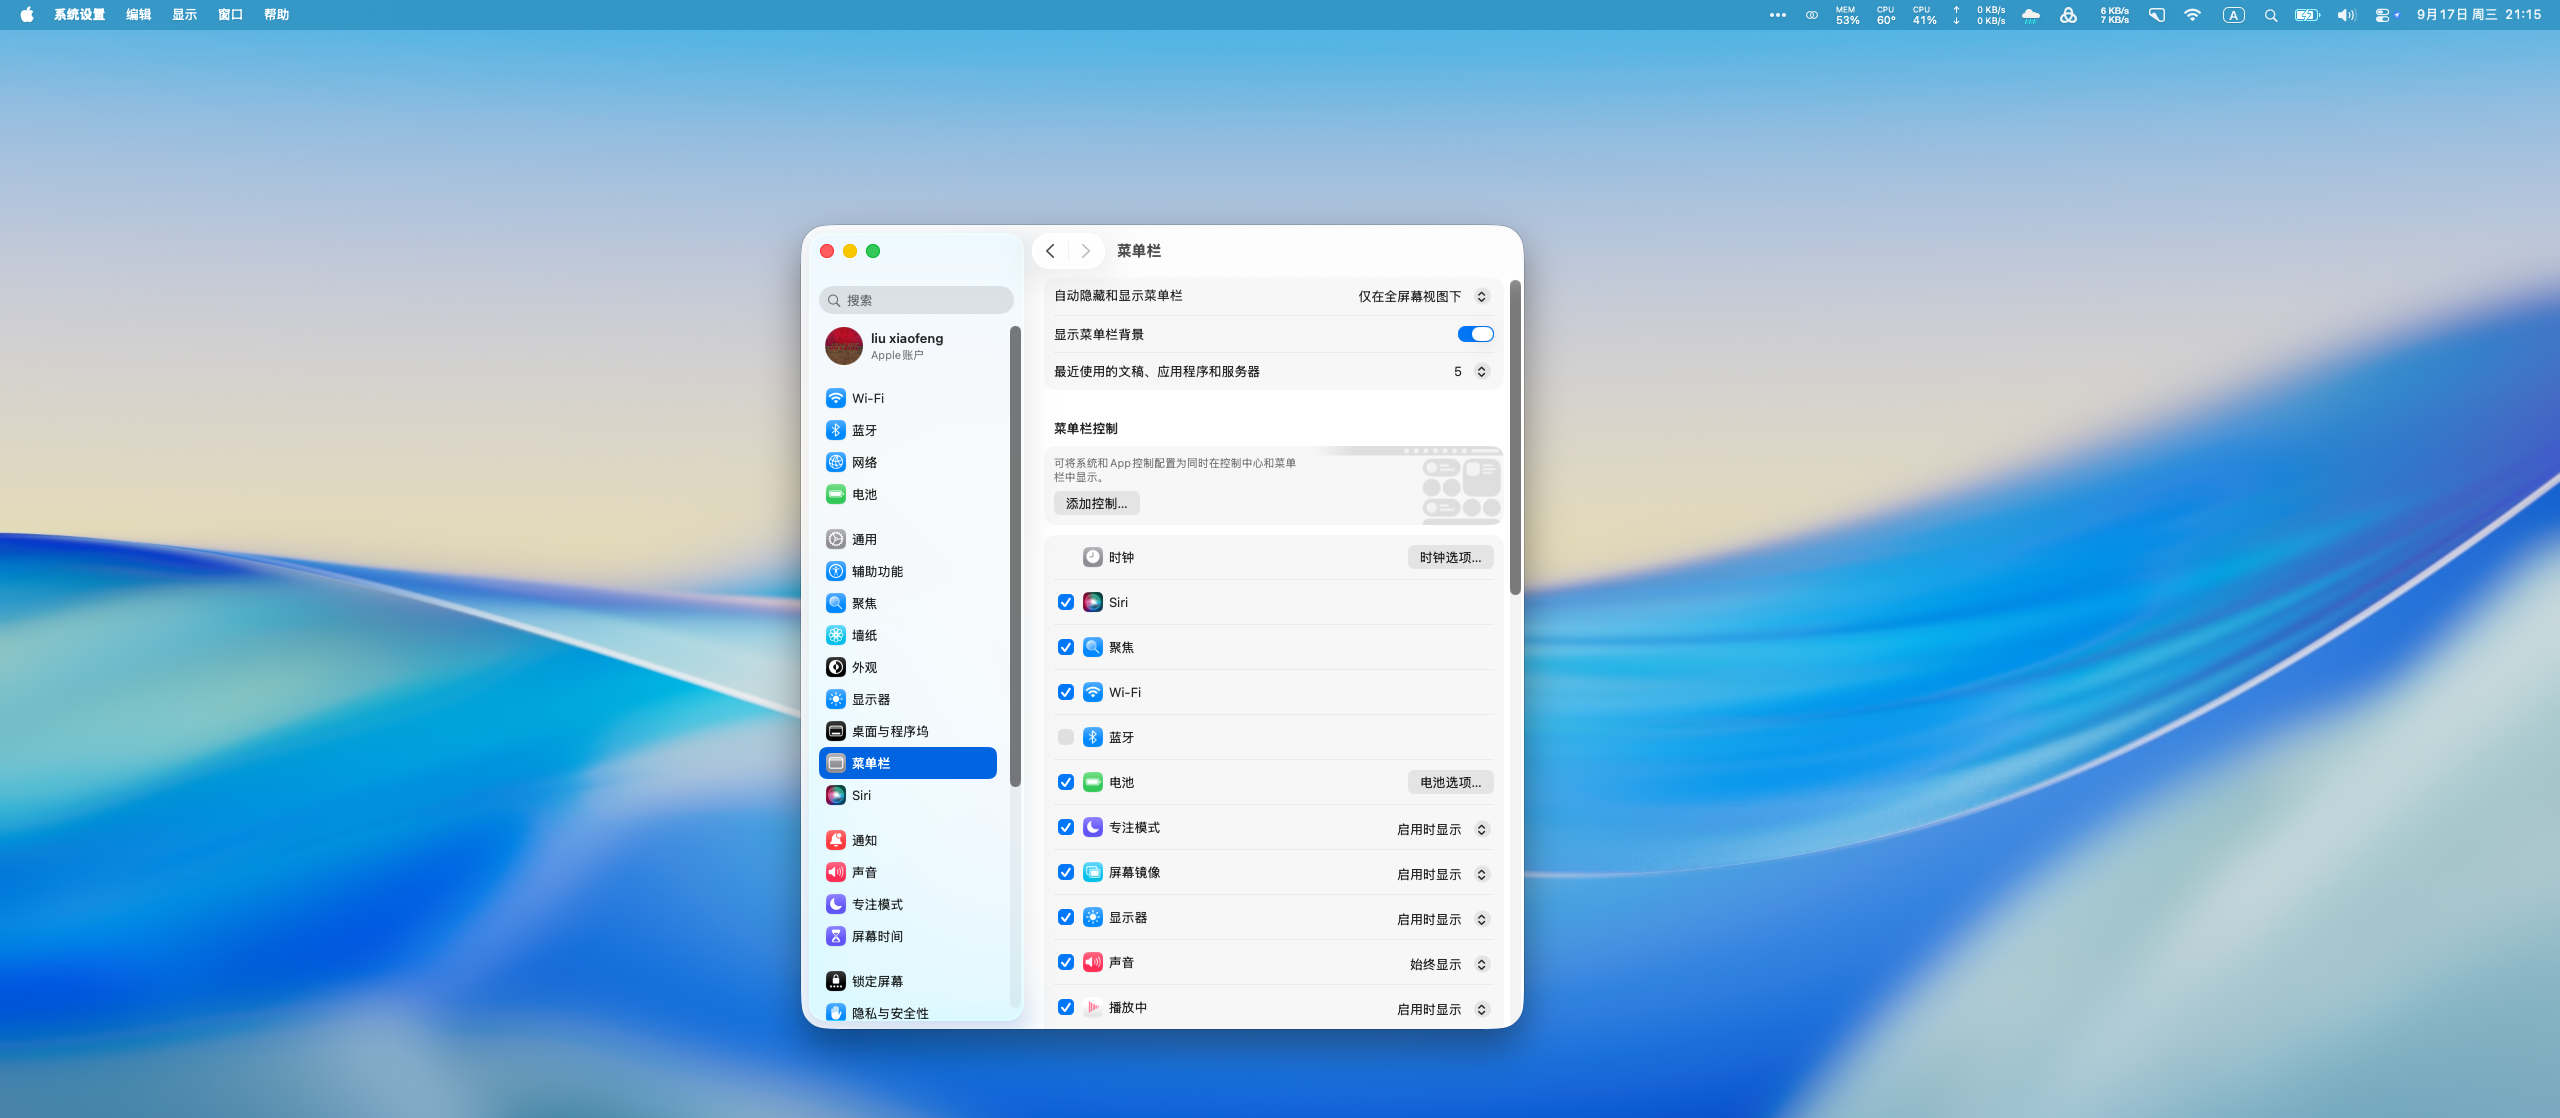2560x1118 pixels.
Task: Click the back navigation arrow
Action: (x=1050, y=251)
